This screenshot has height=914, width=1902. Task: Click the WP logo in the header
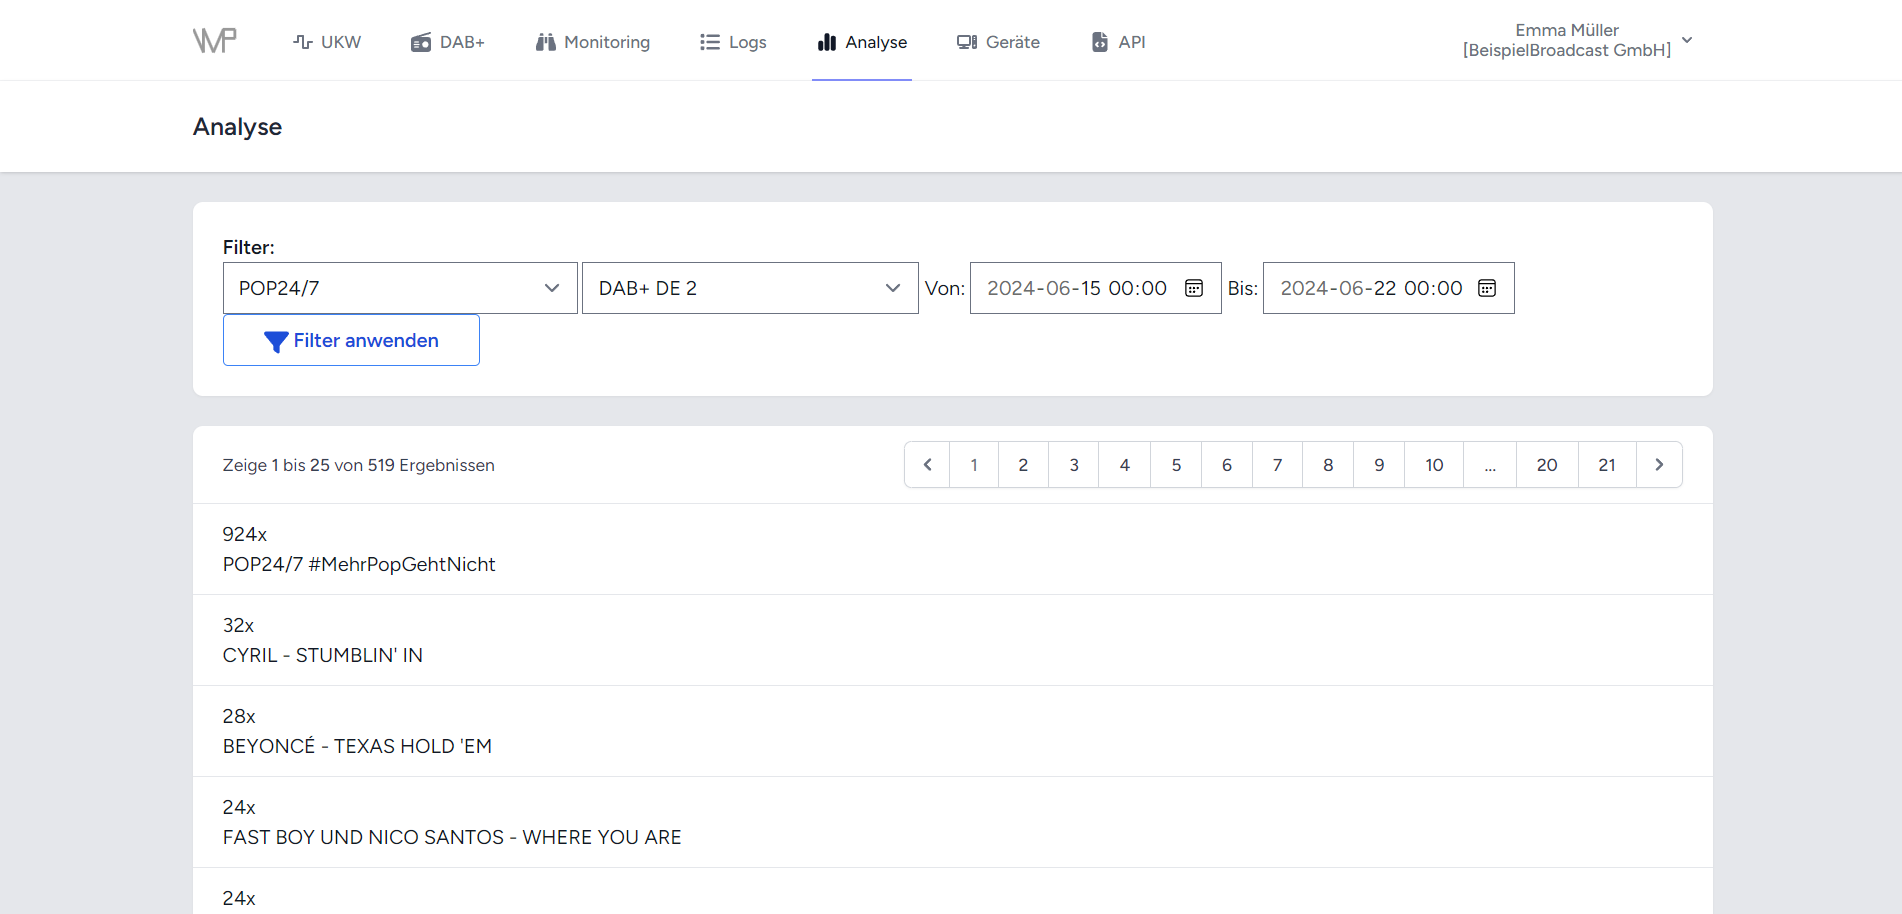[x=215, y=40]
